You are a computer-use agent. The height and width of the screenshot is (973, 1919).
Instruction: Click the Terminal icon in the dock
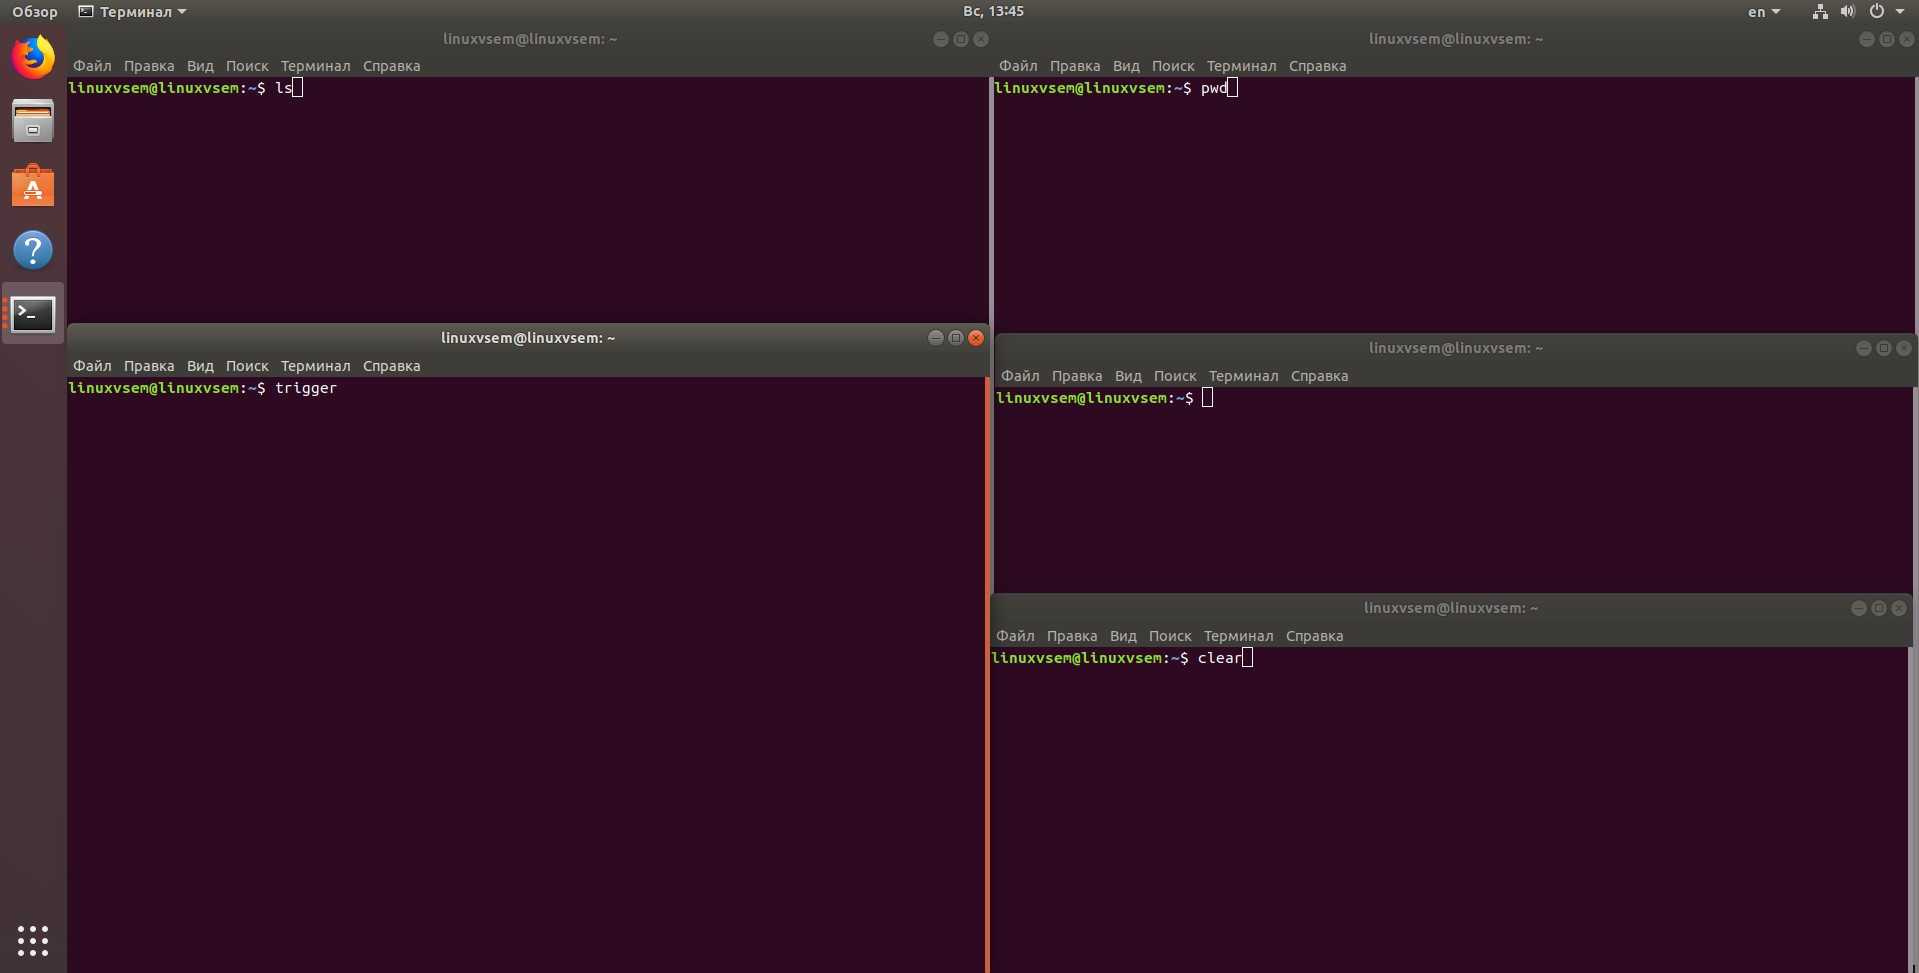click(33, 314)
